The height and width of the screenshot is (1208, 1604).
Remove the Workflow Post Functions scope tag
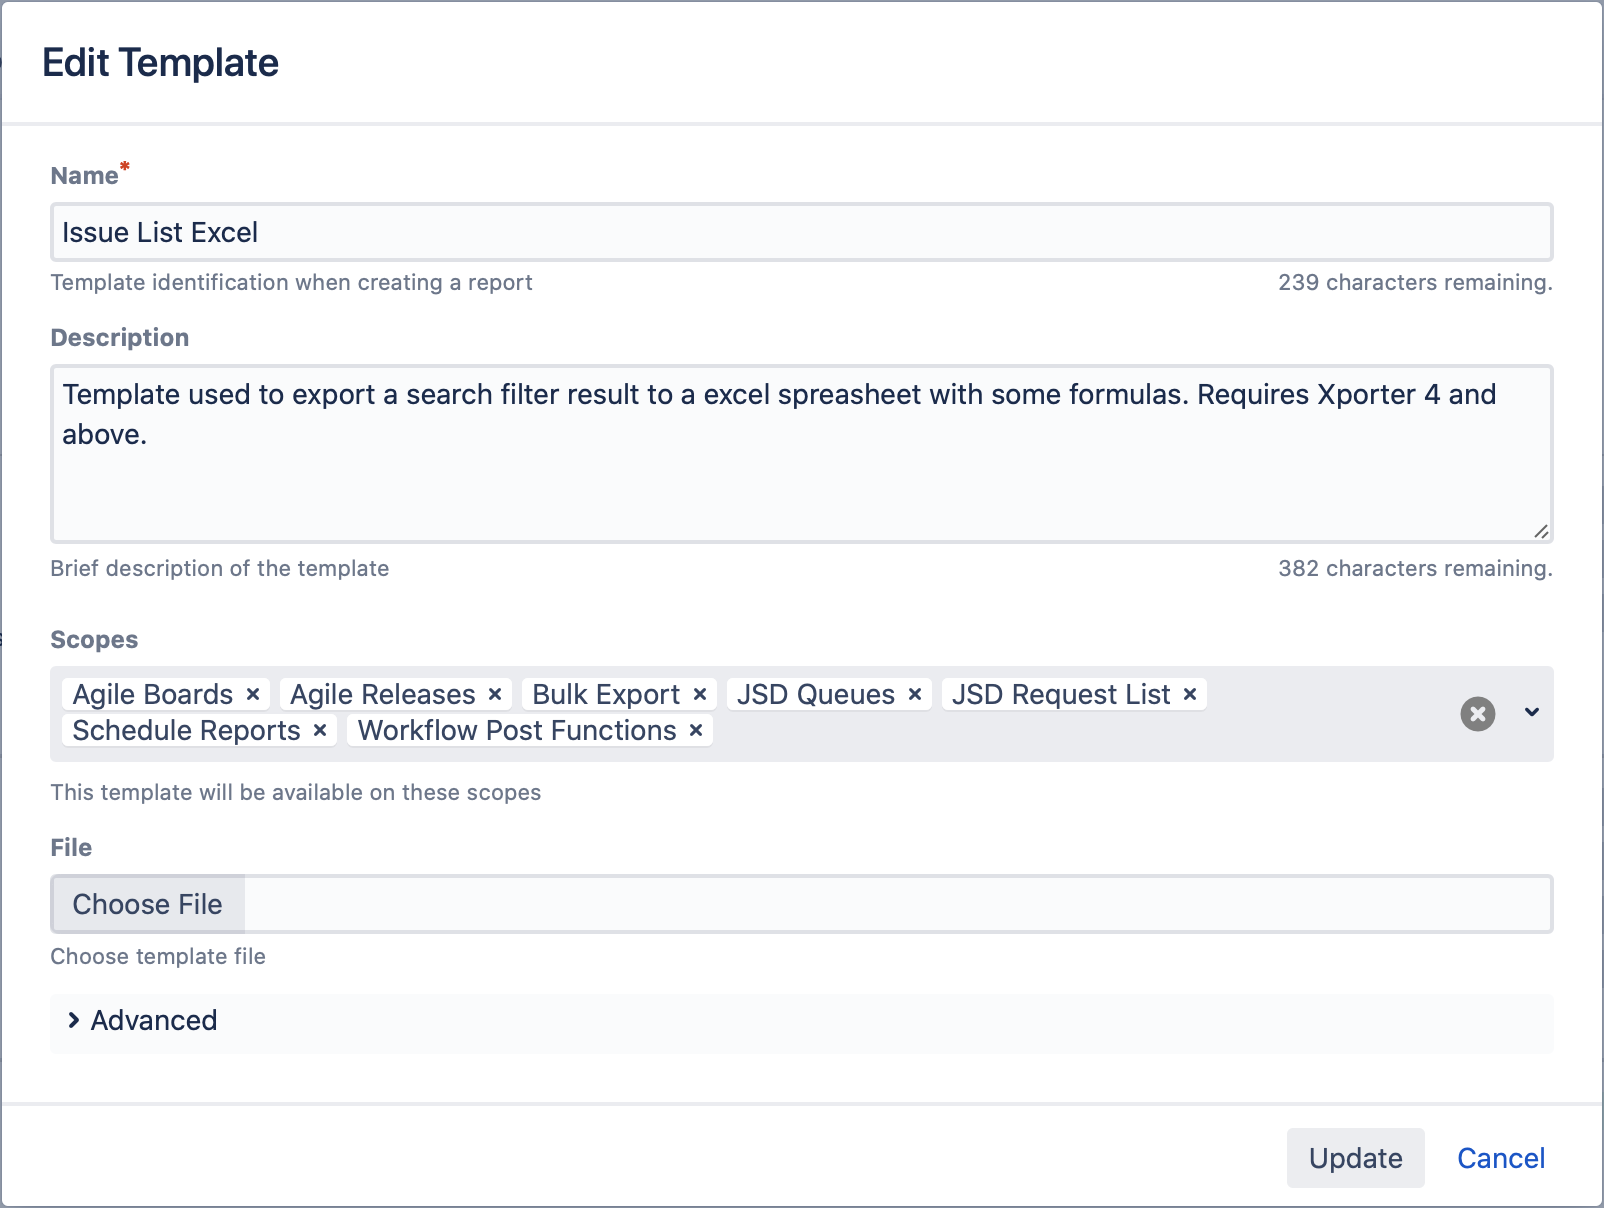point(696,730)
